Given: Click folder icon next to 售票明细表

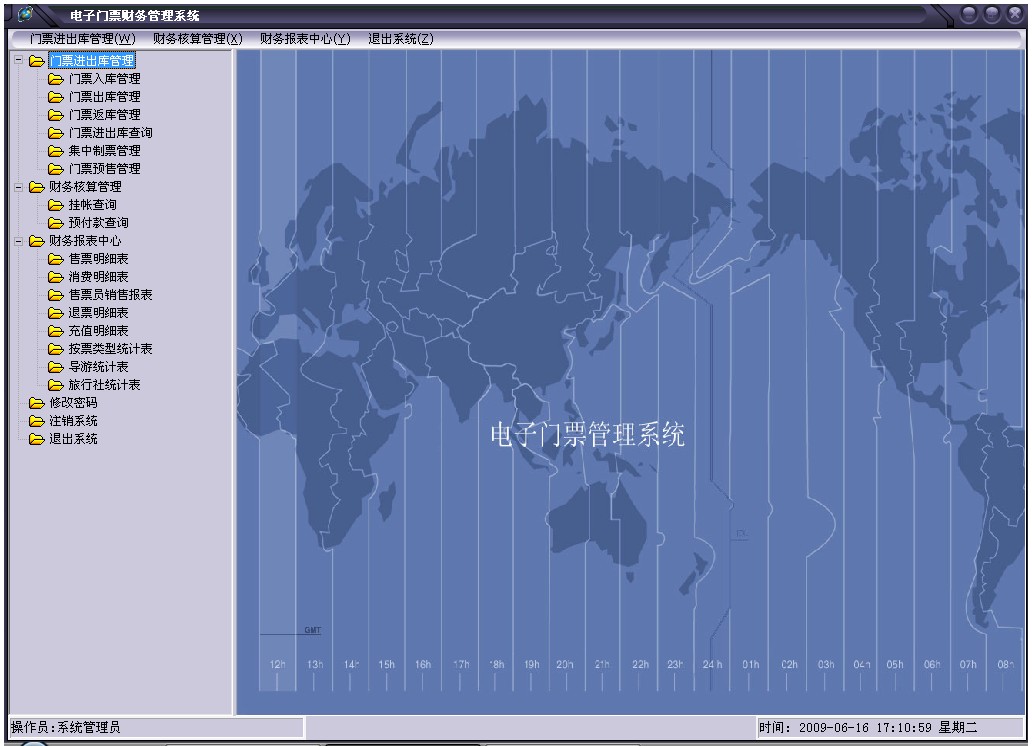Looking at the screenshot, I should click(56, 259).
